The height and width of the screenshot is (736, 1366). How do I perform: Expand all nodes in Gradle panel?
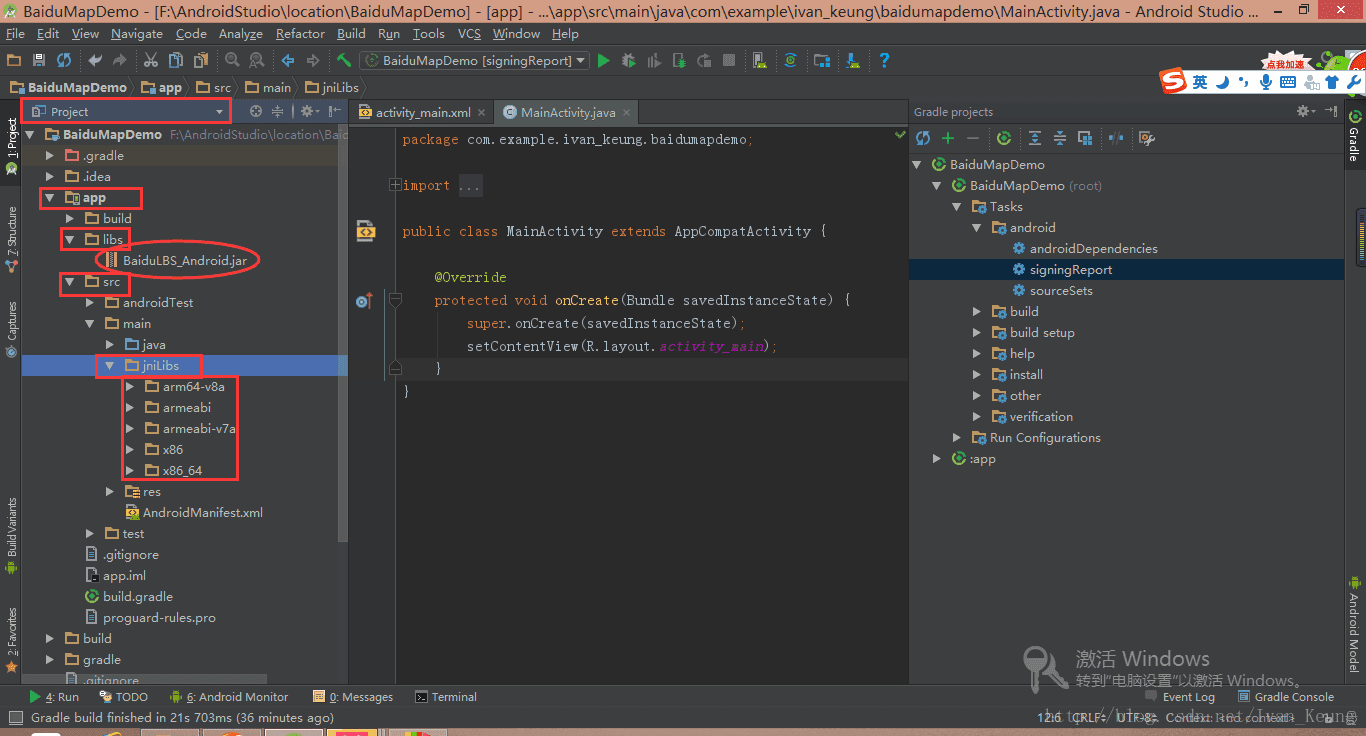click(1035, 138)
